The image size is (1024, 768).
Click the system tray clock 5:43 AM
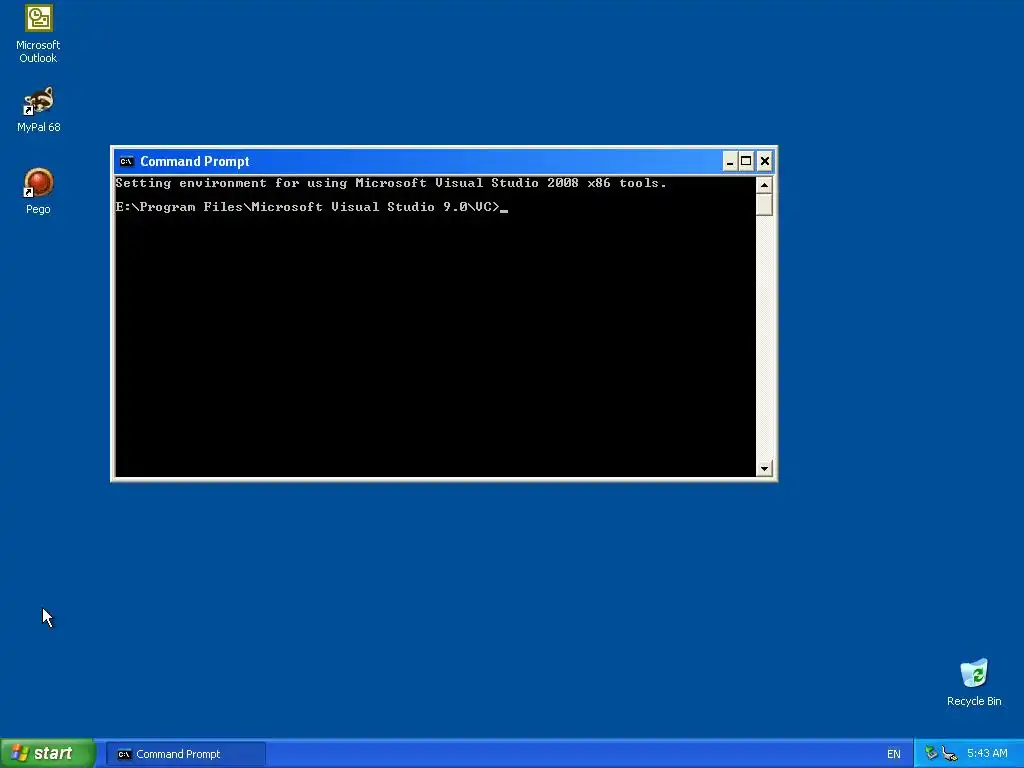(x=987, y=754)
